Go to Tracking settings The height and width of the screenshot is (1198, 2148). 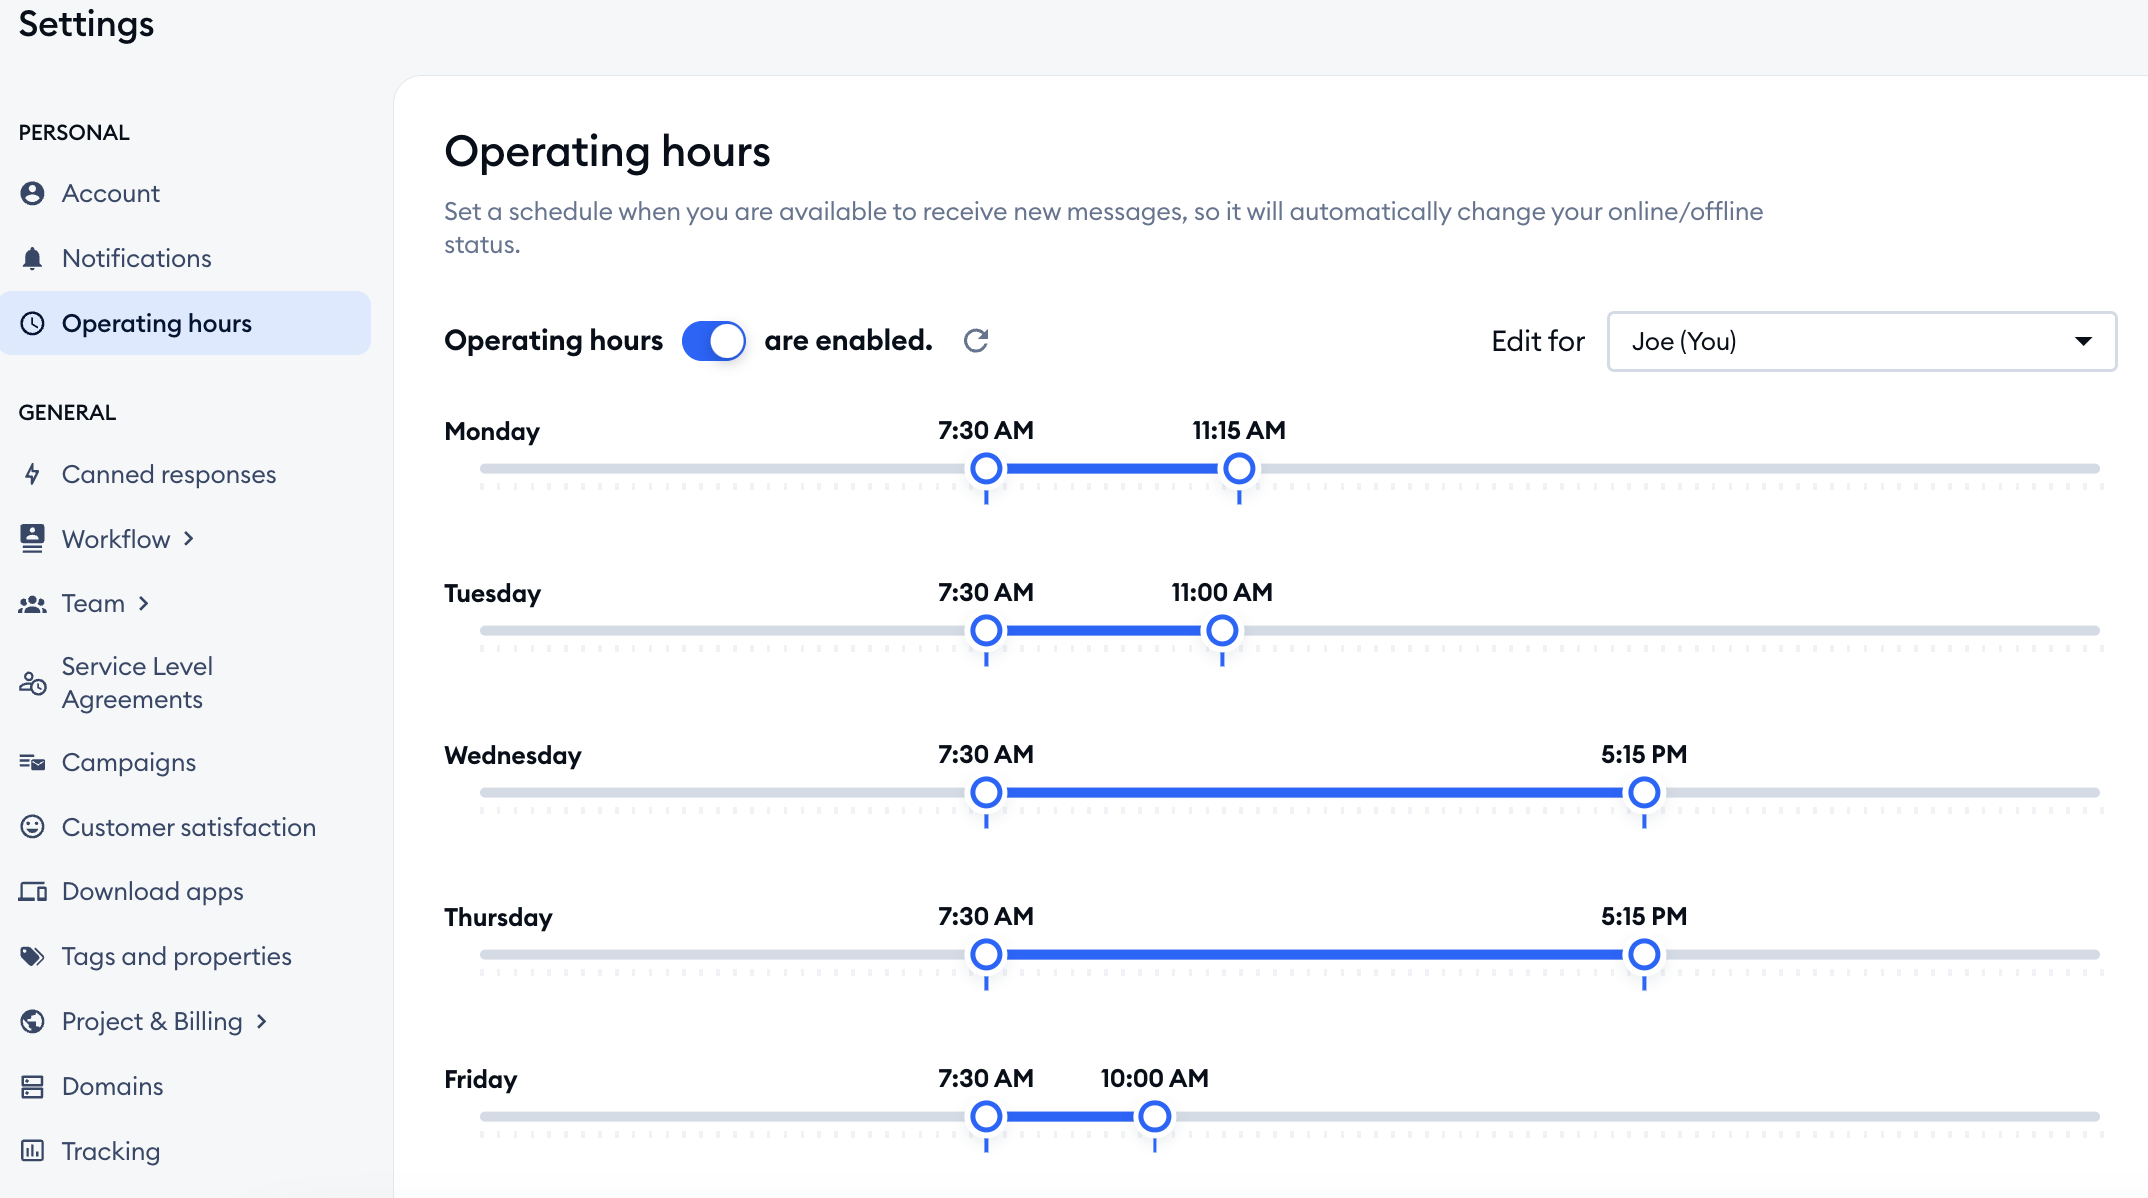pyautogui.click(x=111, y=1150)
